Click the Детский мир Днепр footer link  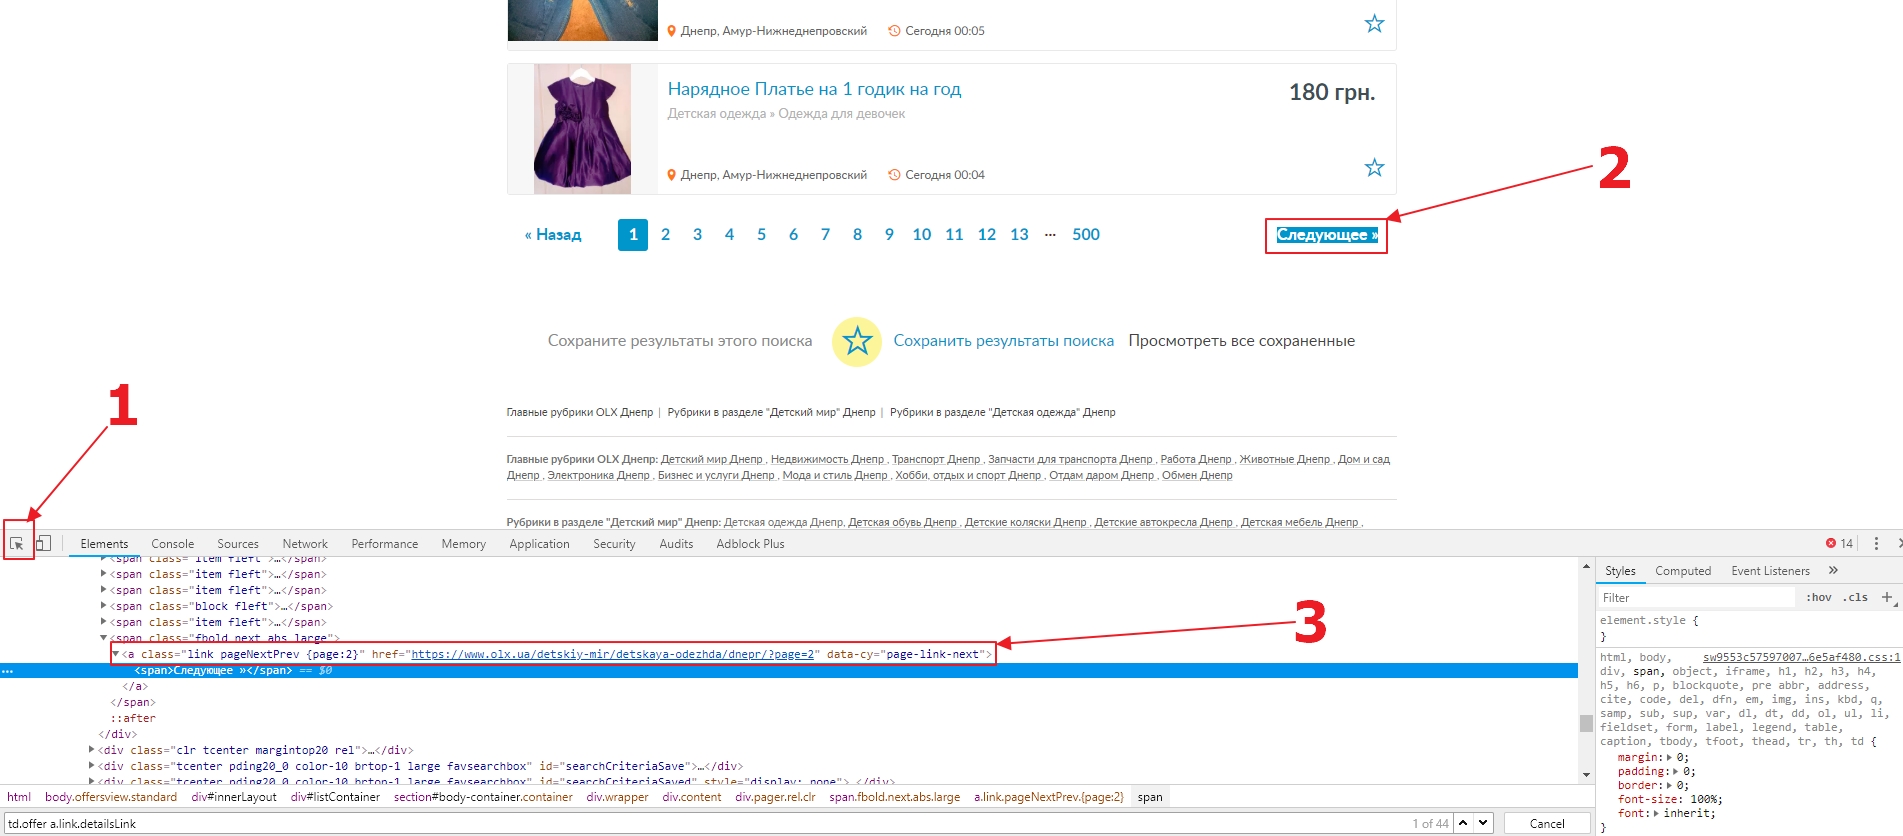pos(711,459)
